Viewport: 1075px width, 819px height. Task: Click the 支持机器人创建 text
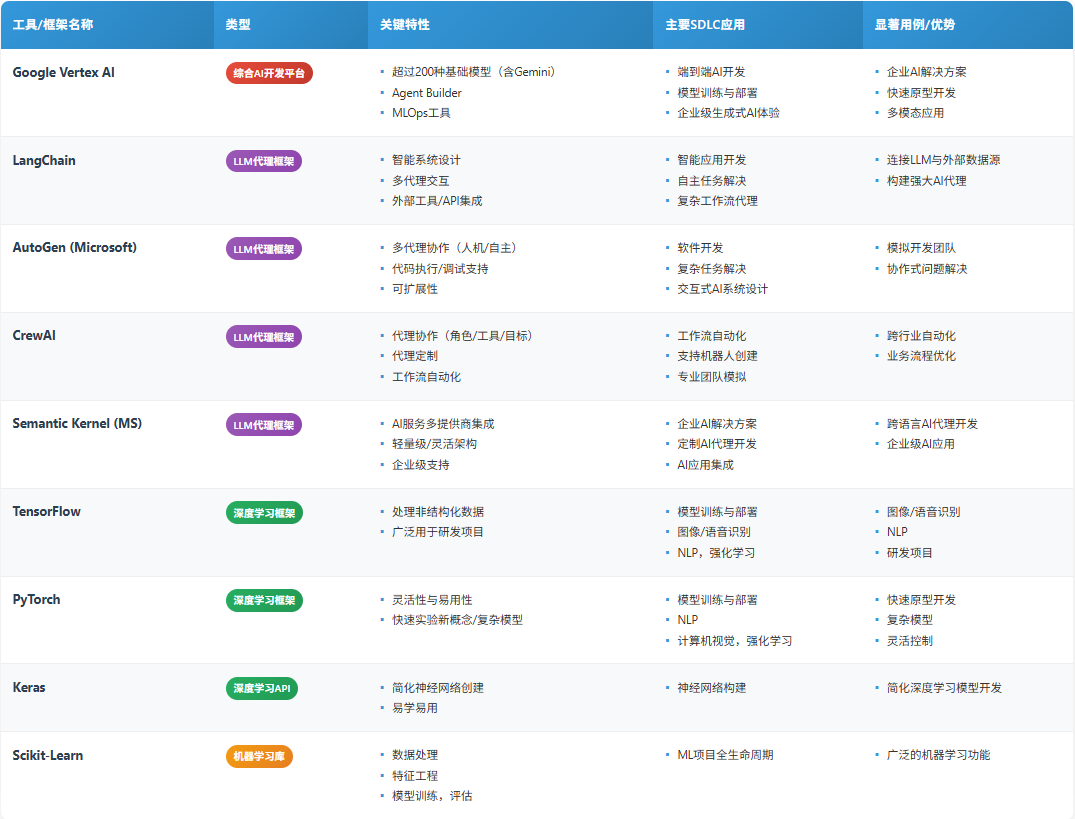click(717, 356)
